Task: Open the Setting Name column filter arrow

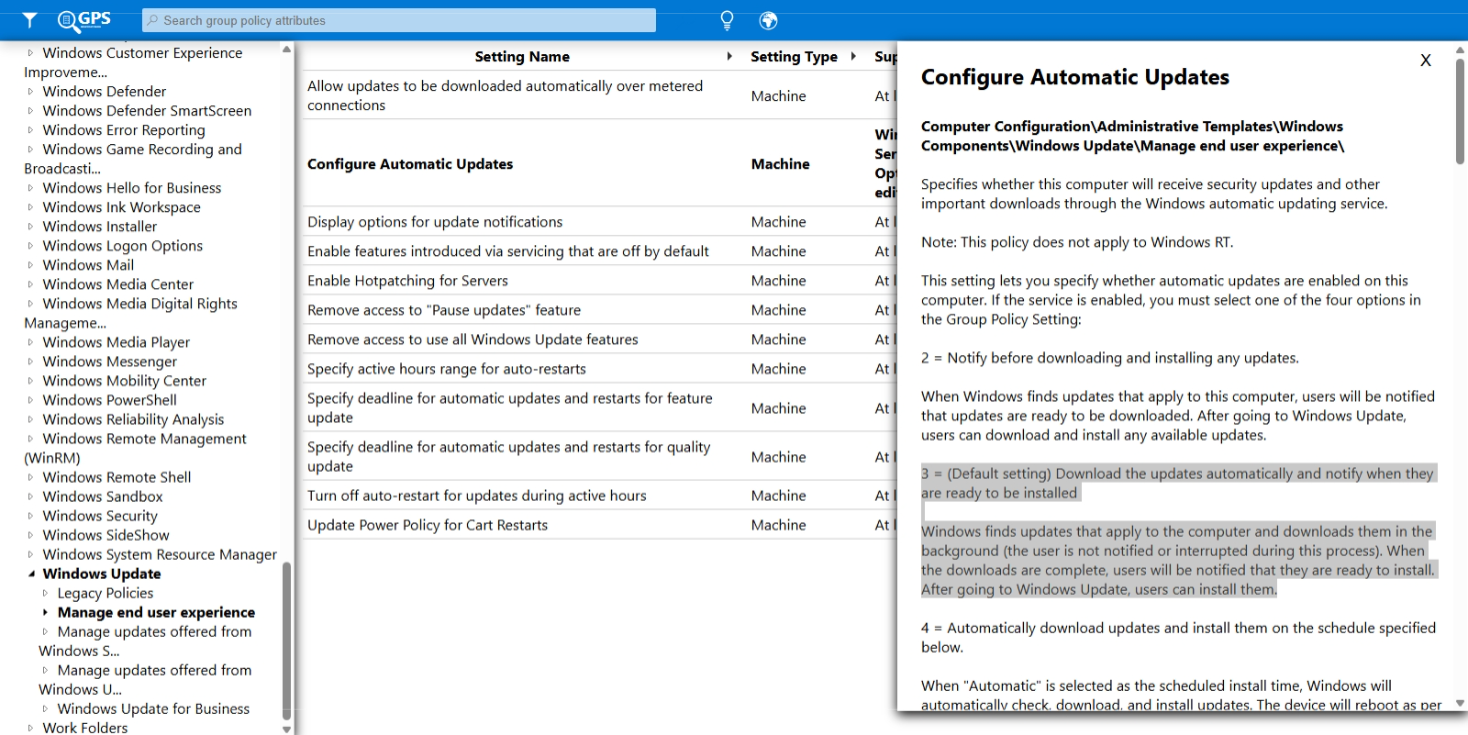Action: click(729, 57)
